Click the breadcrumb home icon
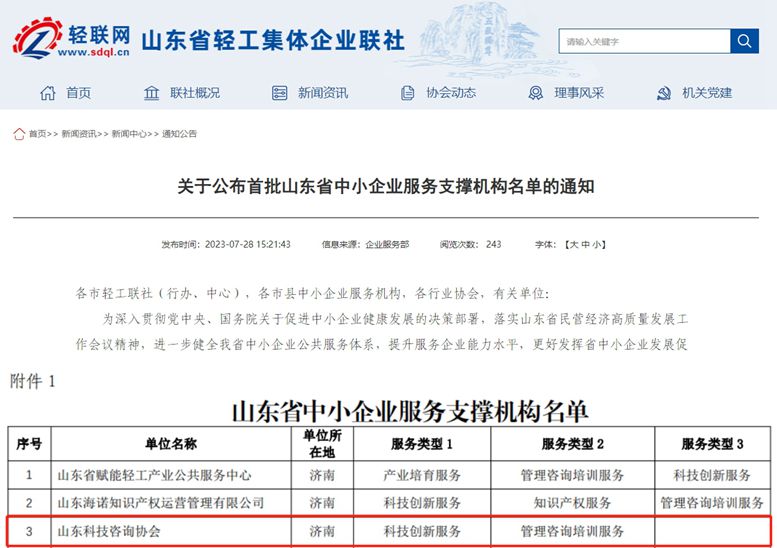The width and height of the screenshot is (777, 548). click(19, 134)
